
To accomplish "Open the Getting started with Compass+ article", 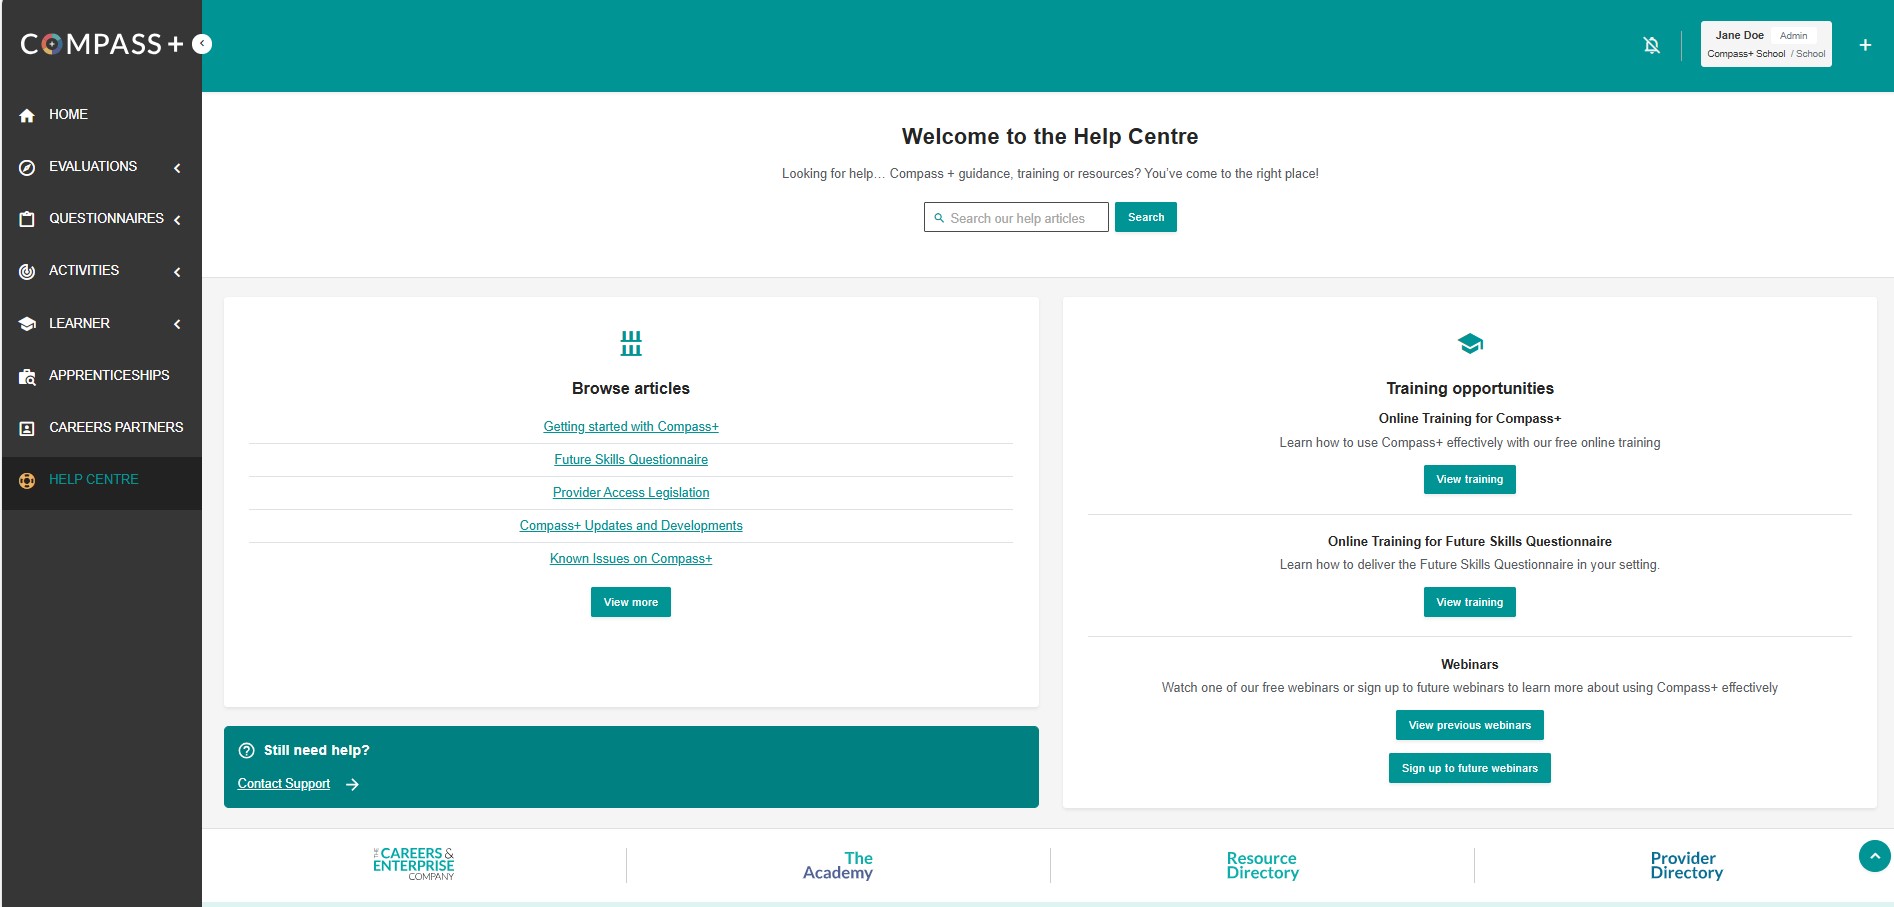I will [630, 426].
